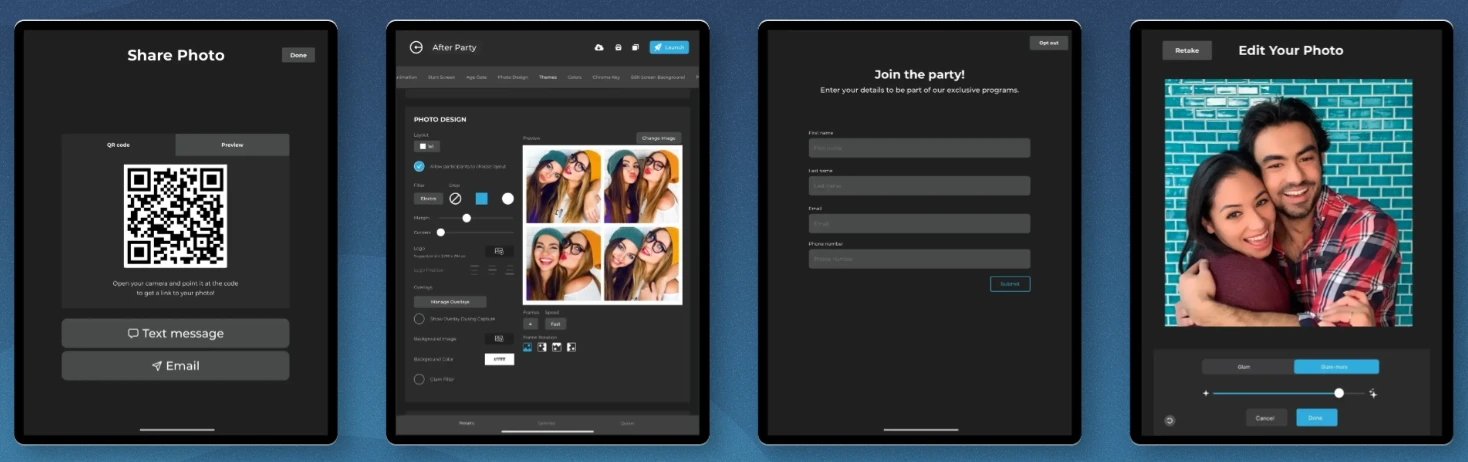Click the reset icon in Edit Your Photo
Screen dimensions: 1468x462
(x=1170, y=420)
